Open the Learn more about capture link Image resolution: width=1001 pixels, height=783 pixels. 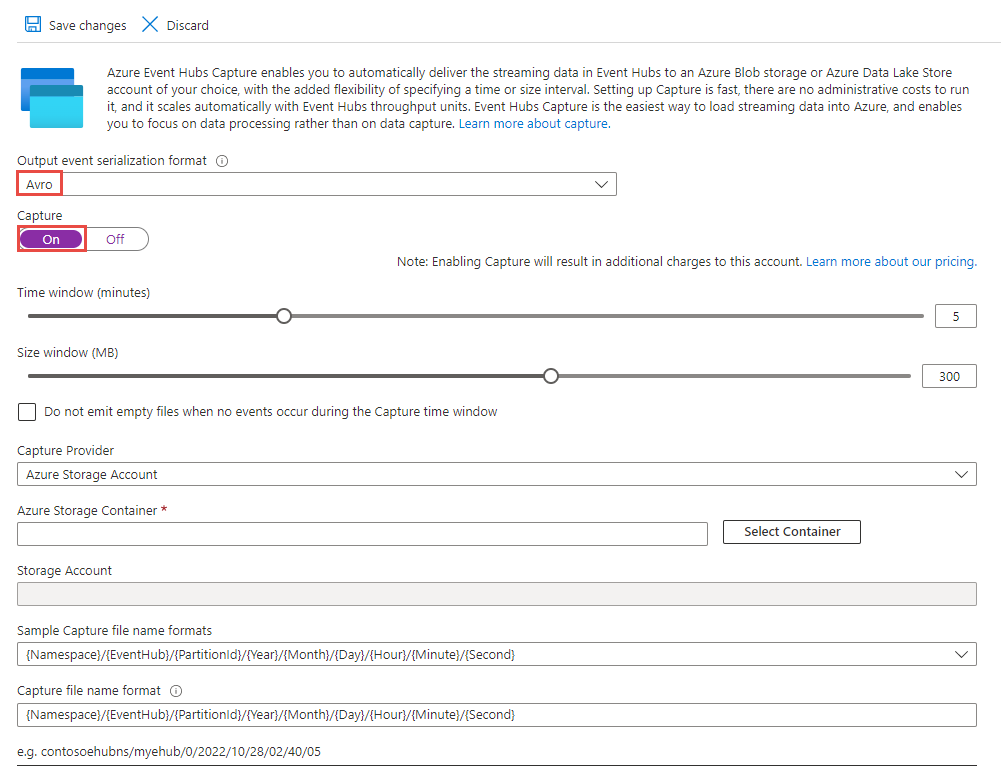(x=533, y=123)
